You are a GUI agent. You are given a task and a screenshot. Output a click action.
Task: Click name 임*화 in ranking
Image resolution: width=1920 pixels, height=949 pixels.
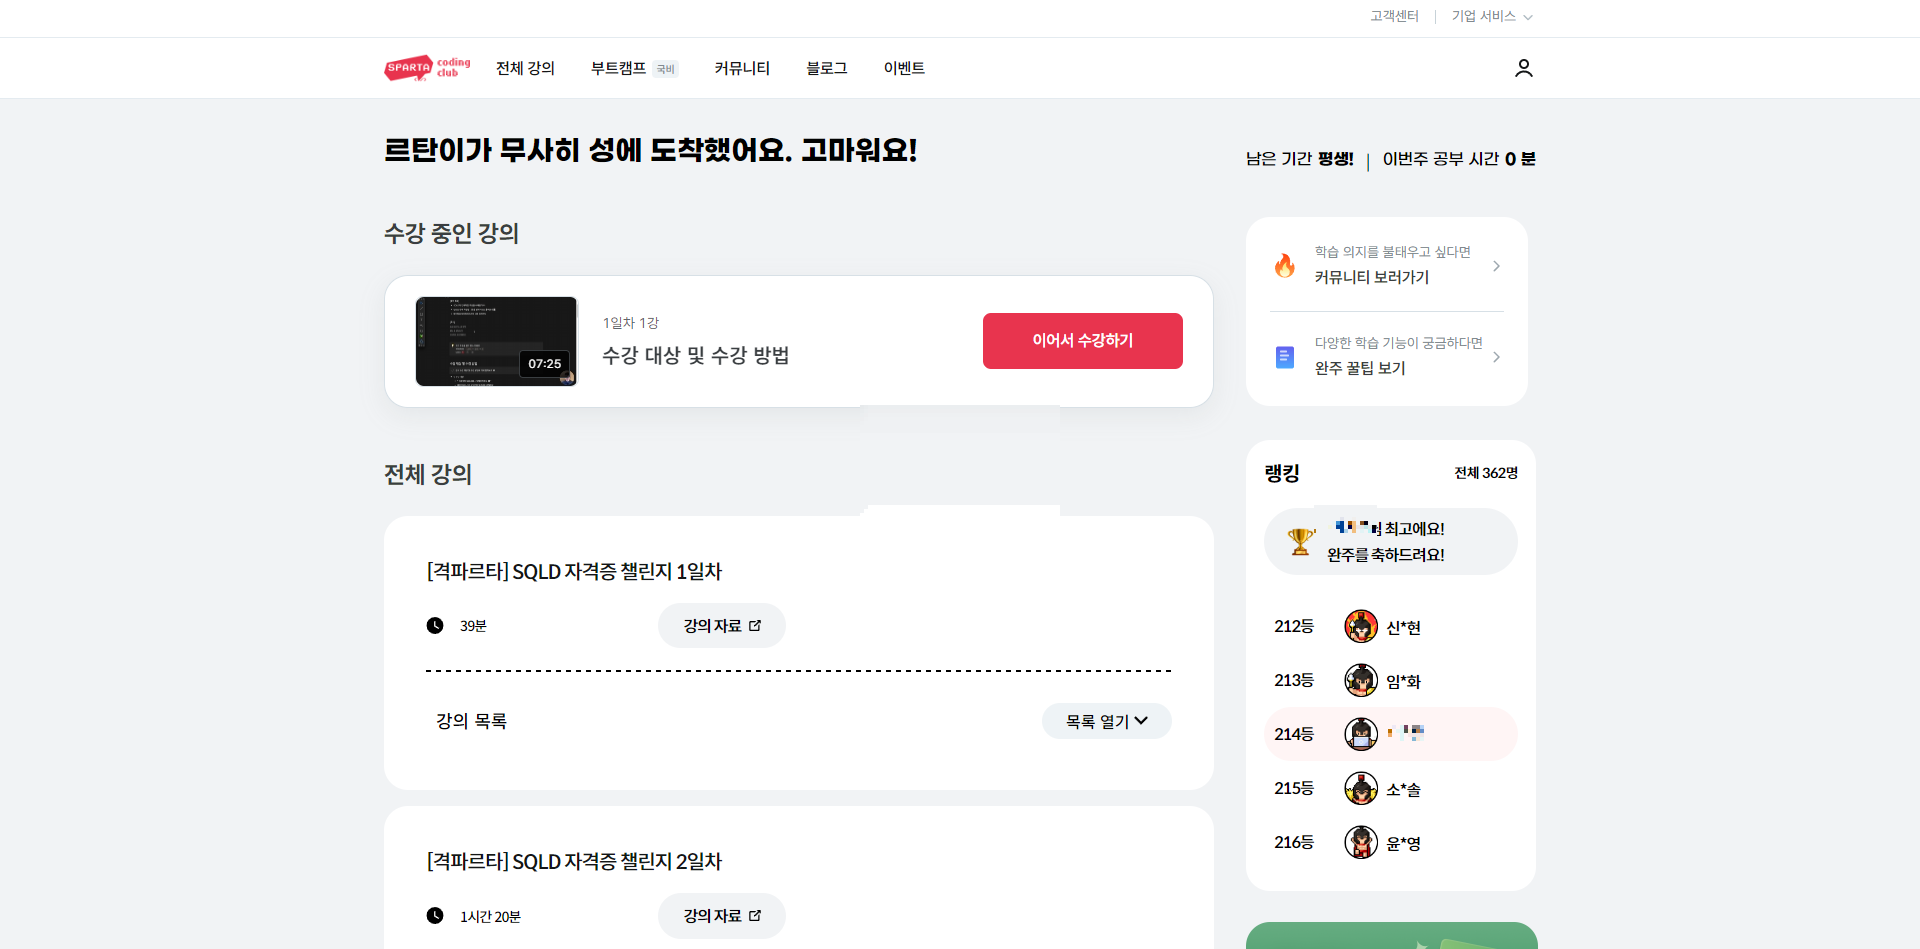(1403, 682)
